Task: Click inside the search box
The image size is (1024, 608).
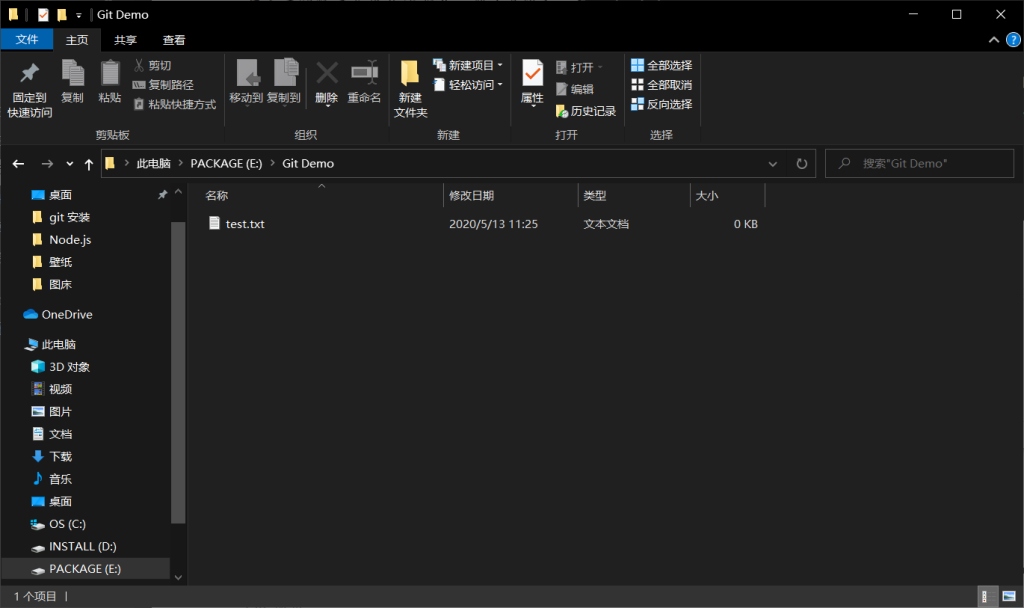Action: pyautogui.click(x=920, y=163)
